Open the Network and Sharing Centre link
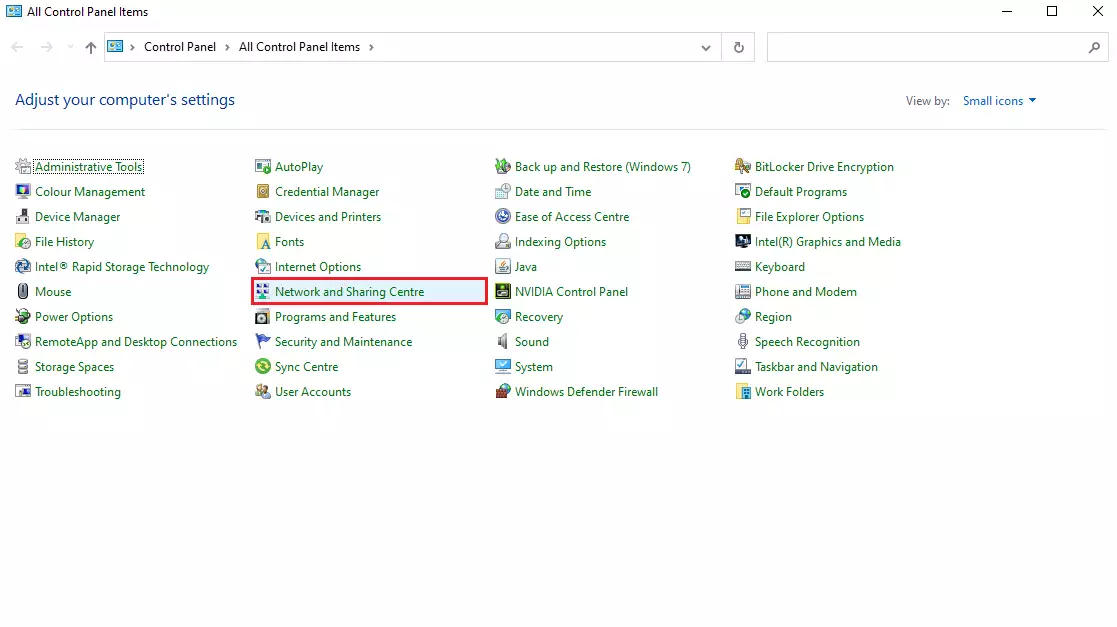Viewport: 1117px width, 627px height. [x=349, y=292]
